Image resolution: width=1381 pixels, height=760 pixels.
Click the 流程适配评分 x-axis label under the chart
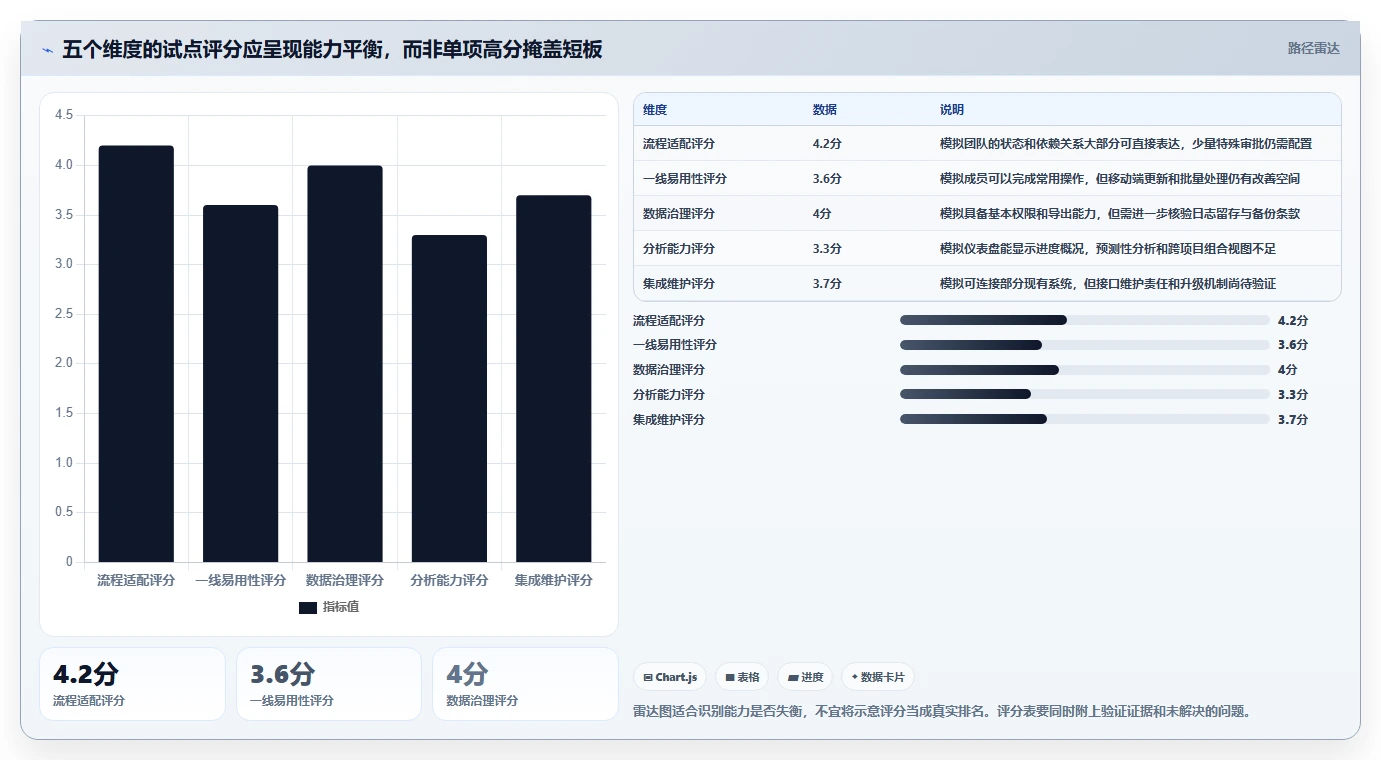click(x=136, y=580)
